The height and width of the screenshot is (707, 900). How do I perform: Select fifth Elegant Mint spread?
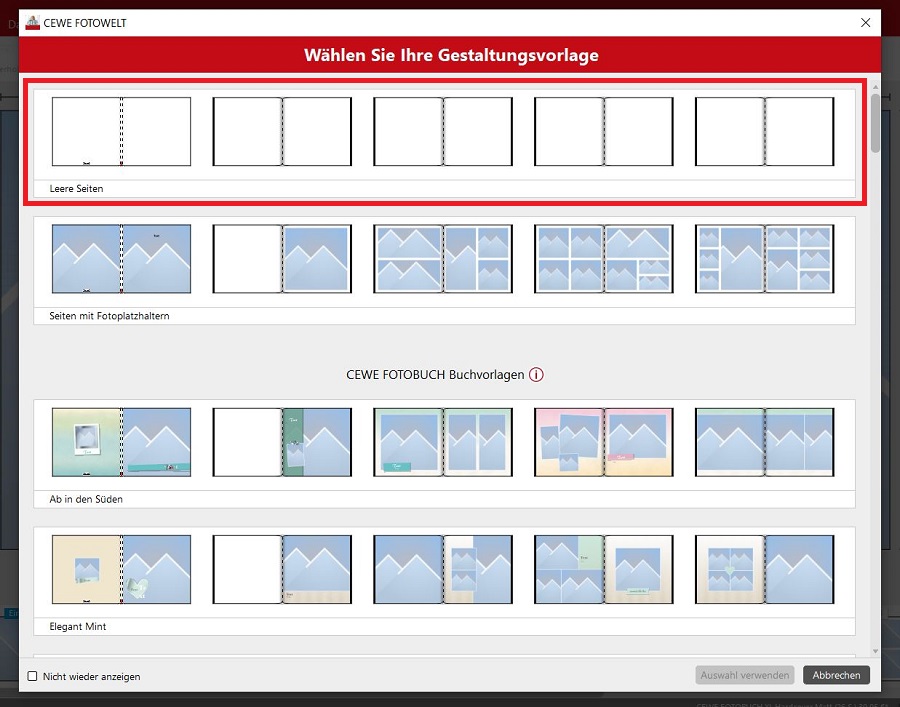pyautogui.click(x=764, y=569)
